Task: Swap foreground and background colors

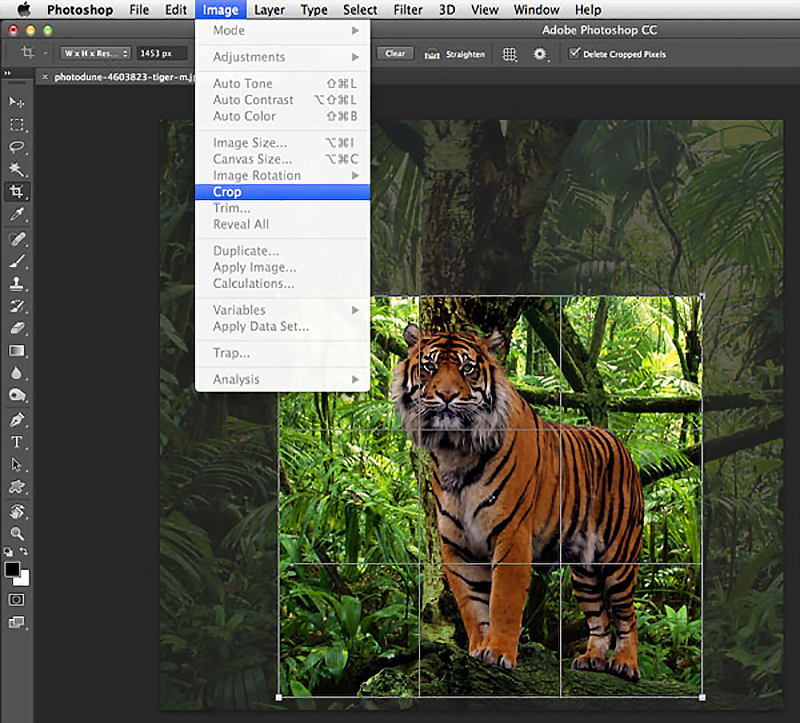Action: (x=24, y=552)
